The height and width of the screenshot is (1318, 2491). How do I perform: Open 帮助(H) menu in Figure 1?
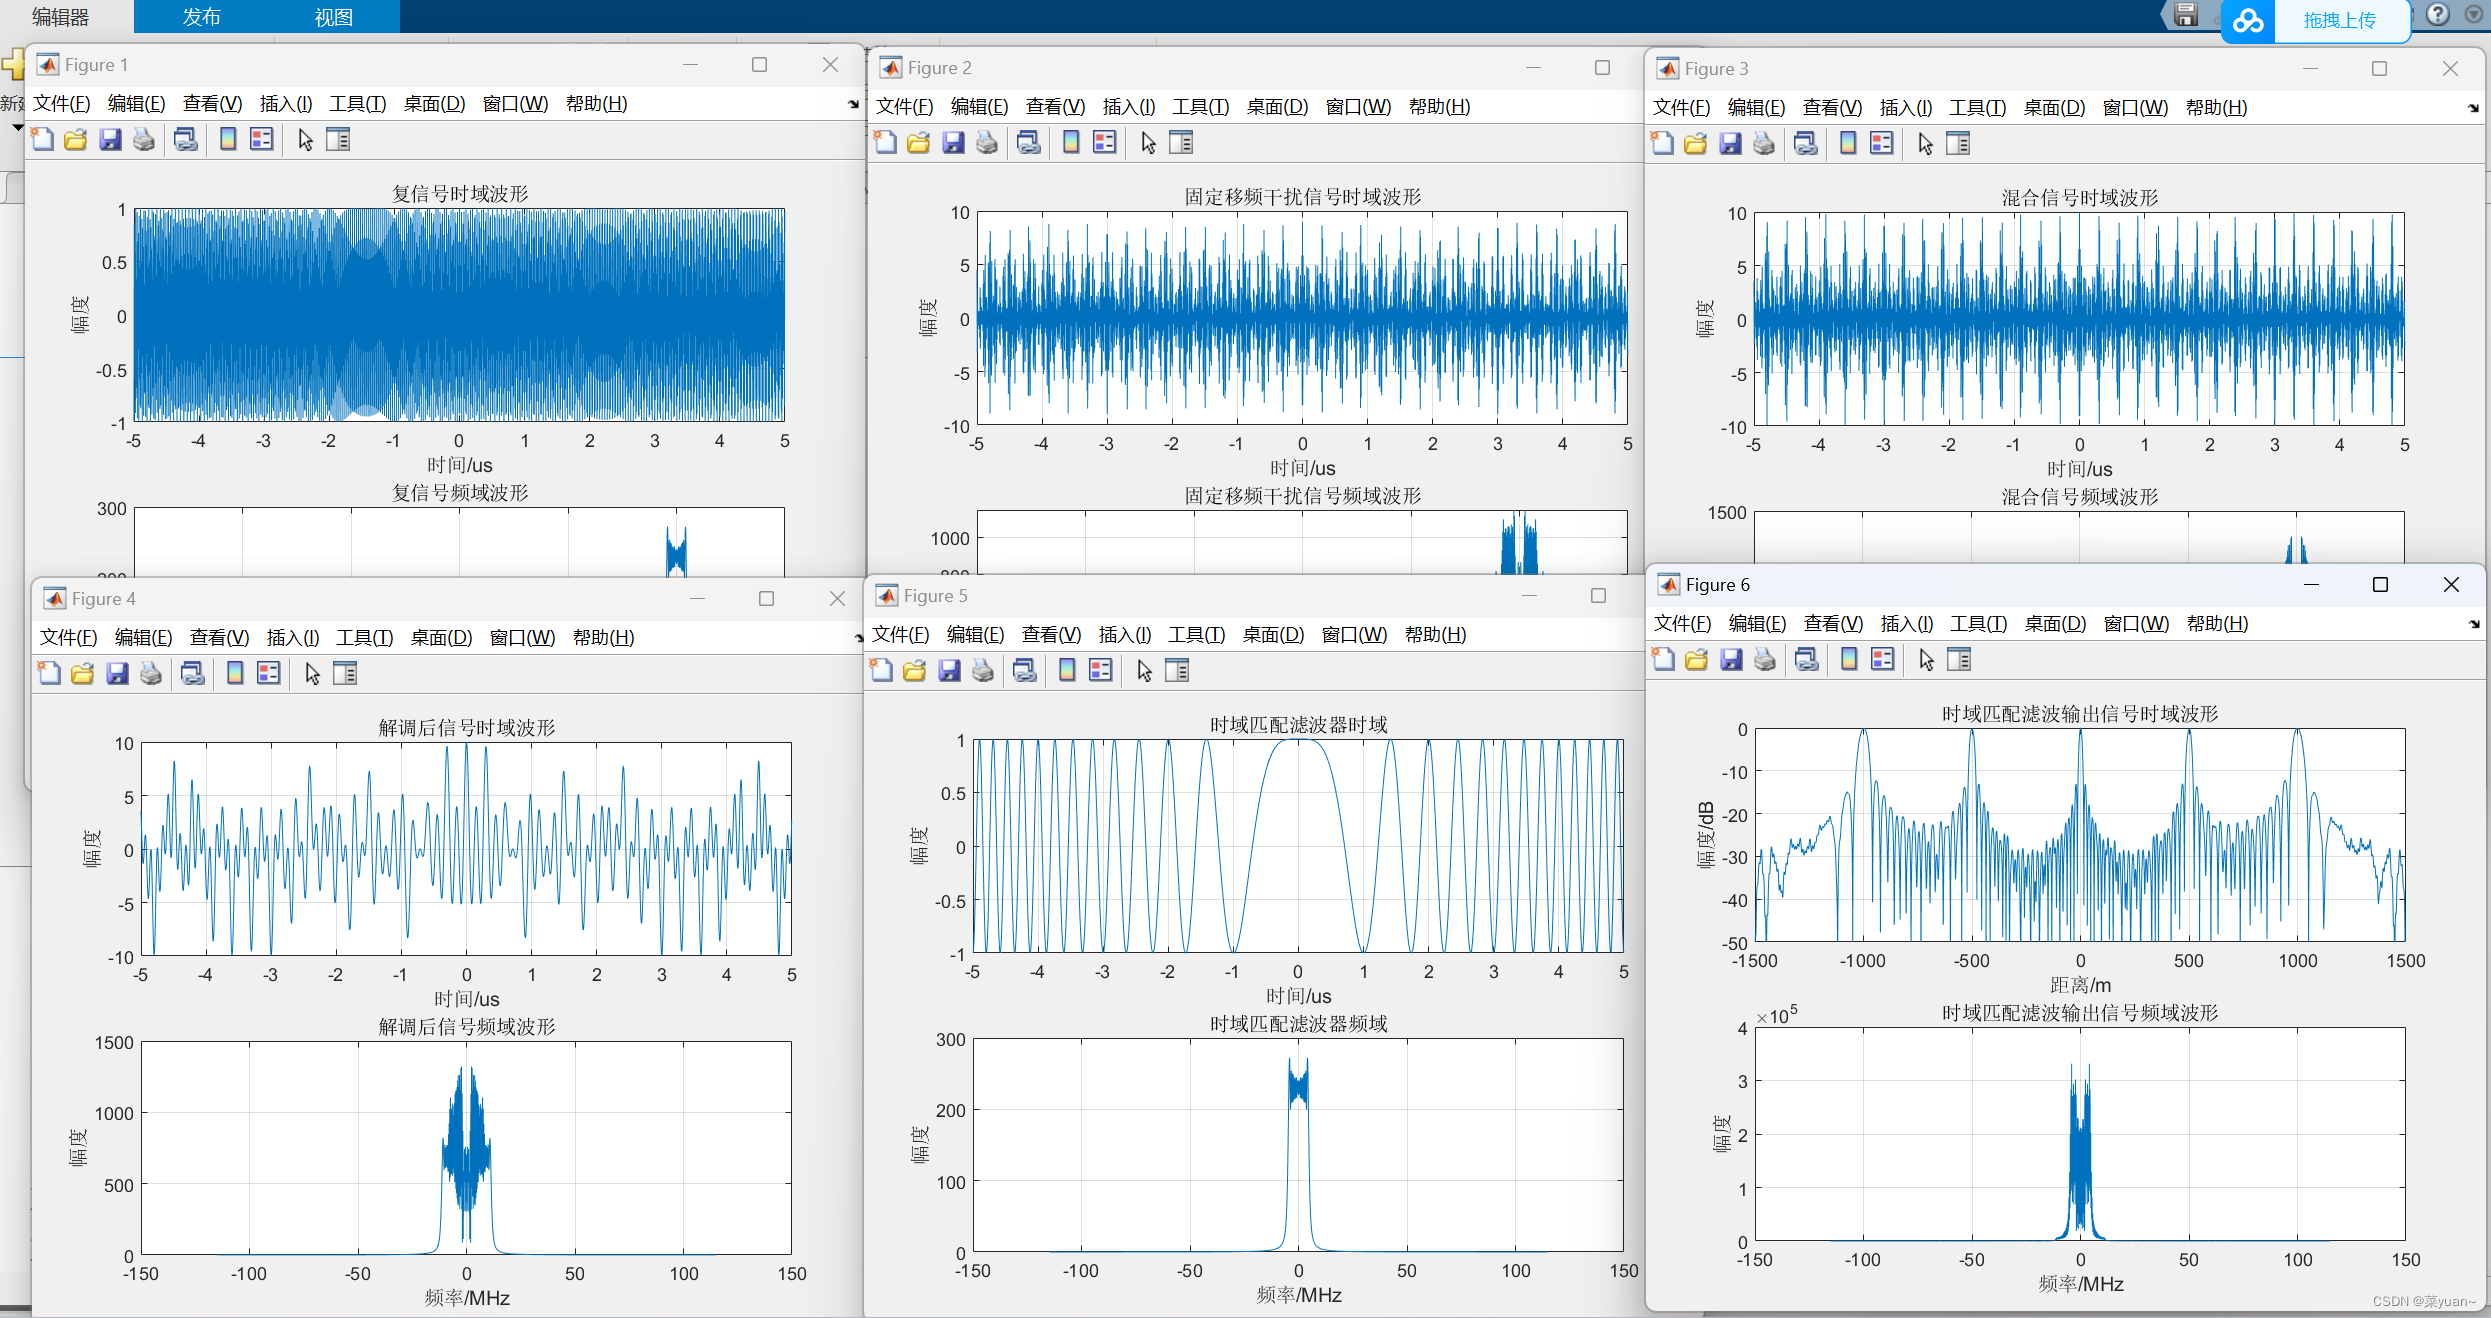coord(597,104)
